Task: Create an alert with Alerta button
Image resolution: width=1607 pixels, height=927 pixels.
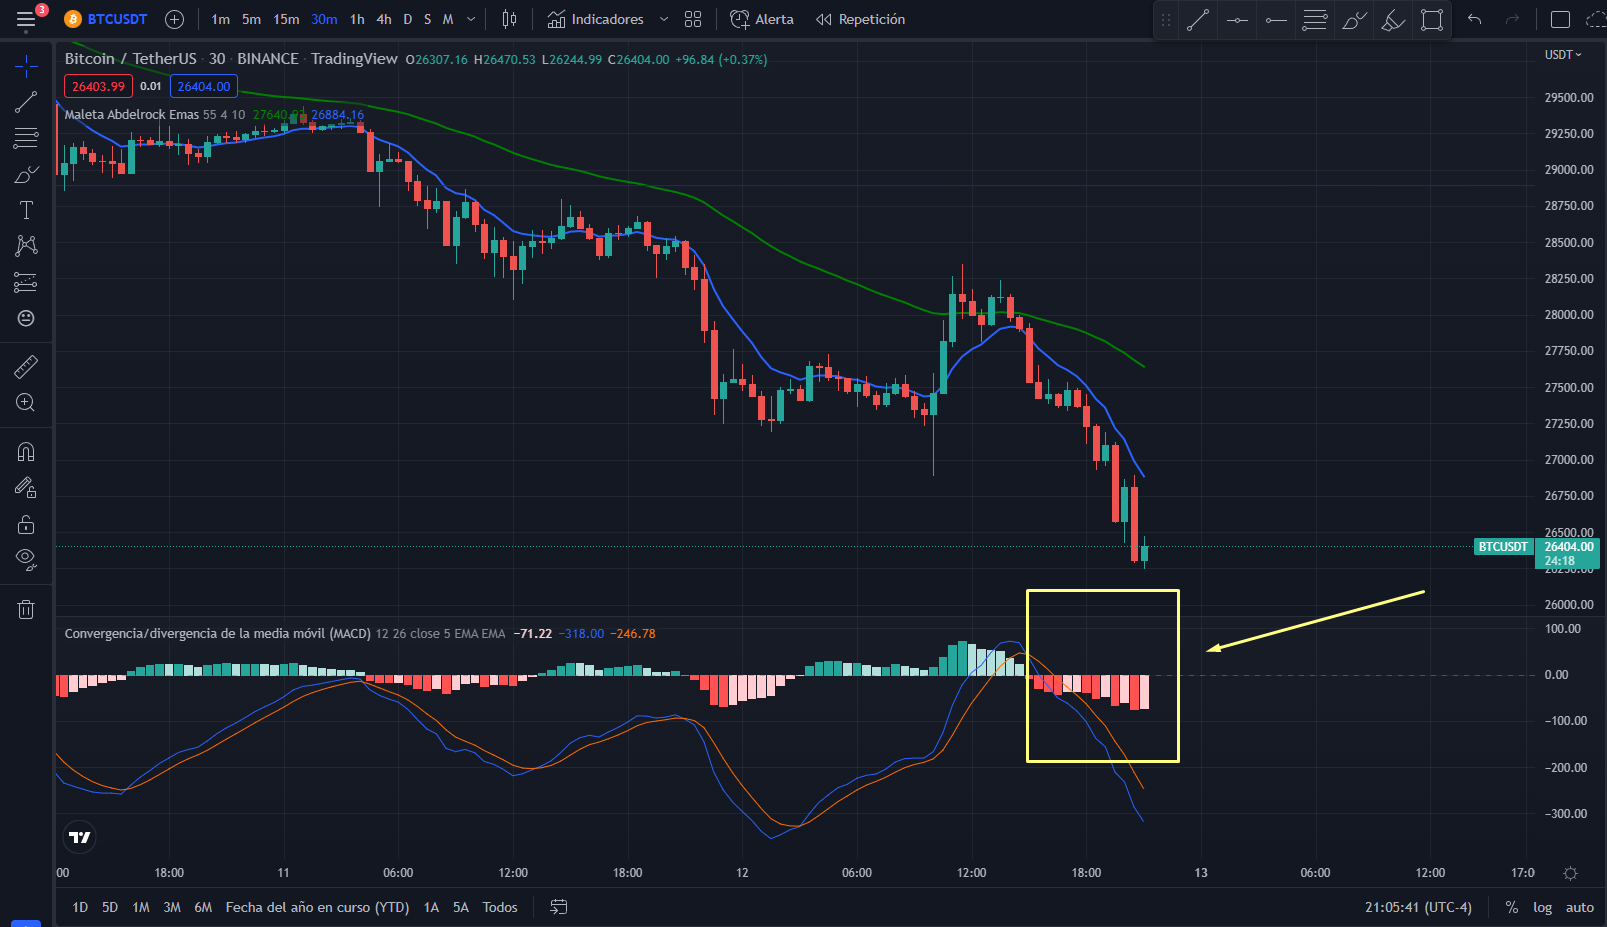Action: point(762,19)
